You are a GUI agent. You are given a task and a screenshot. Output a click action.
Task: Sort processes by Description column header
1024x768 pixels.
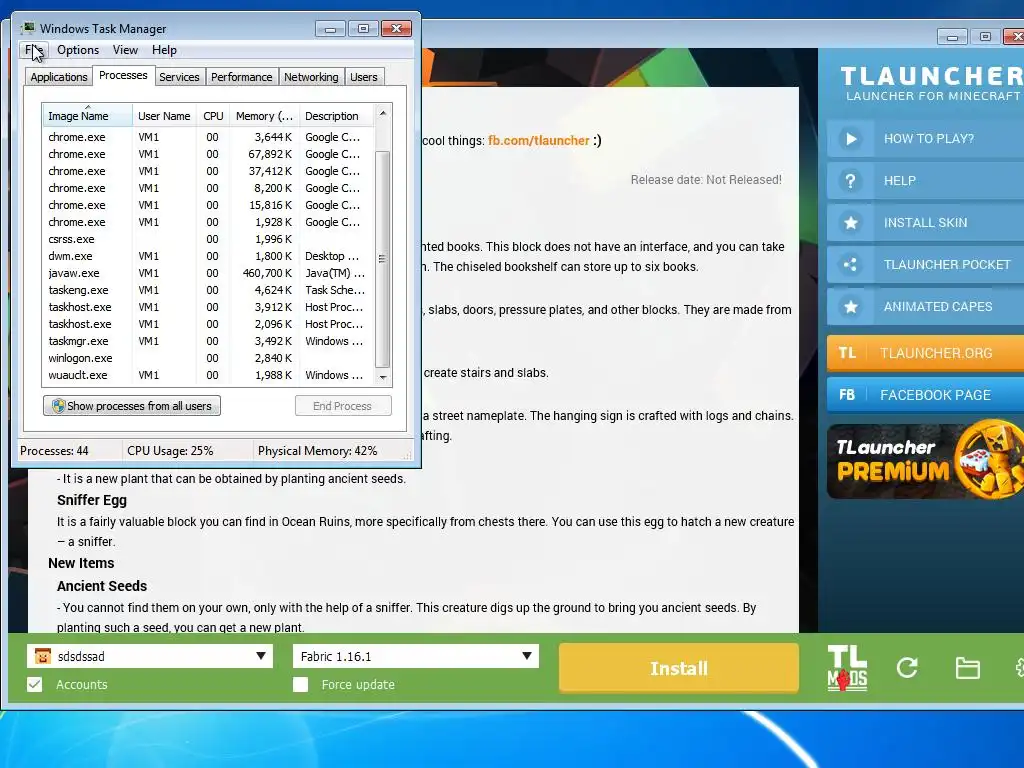(336, 116)
